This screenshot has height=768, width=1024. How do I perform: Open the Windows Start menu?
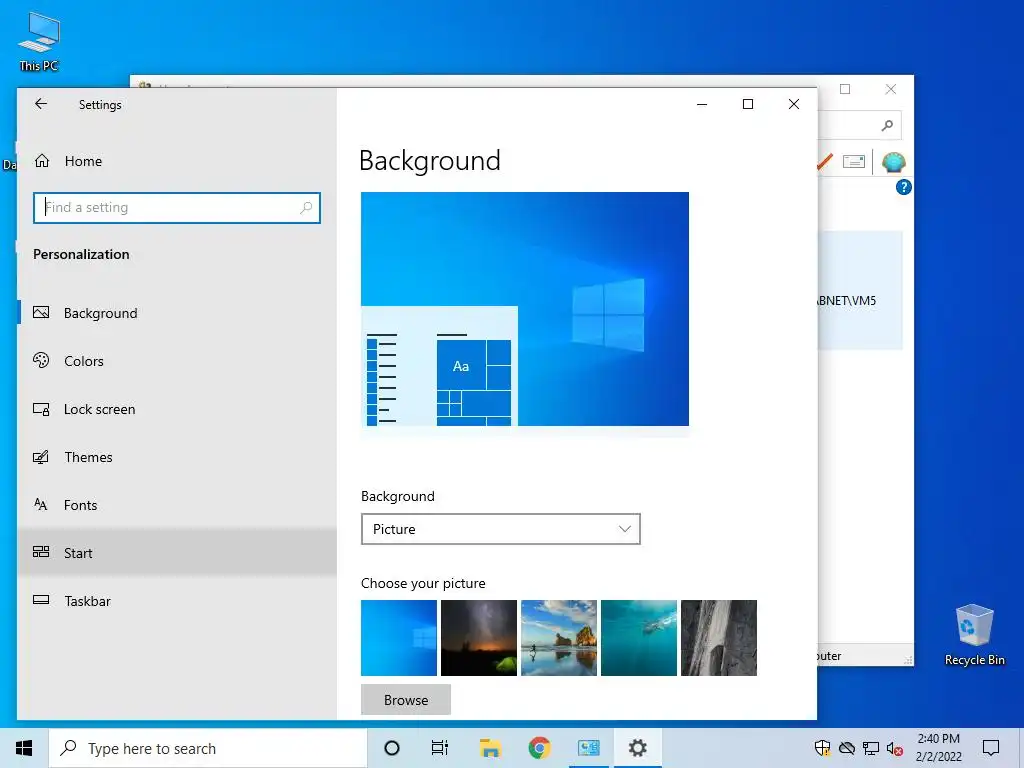[x=24, y=748]
